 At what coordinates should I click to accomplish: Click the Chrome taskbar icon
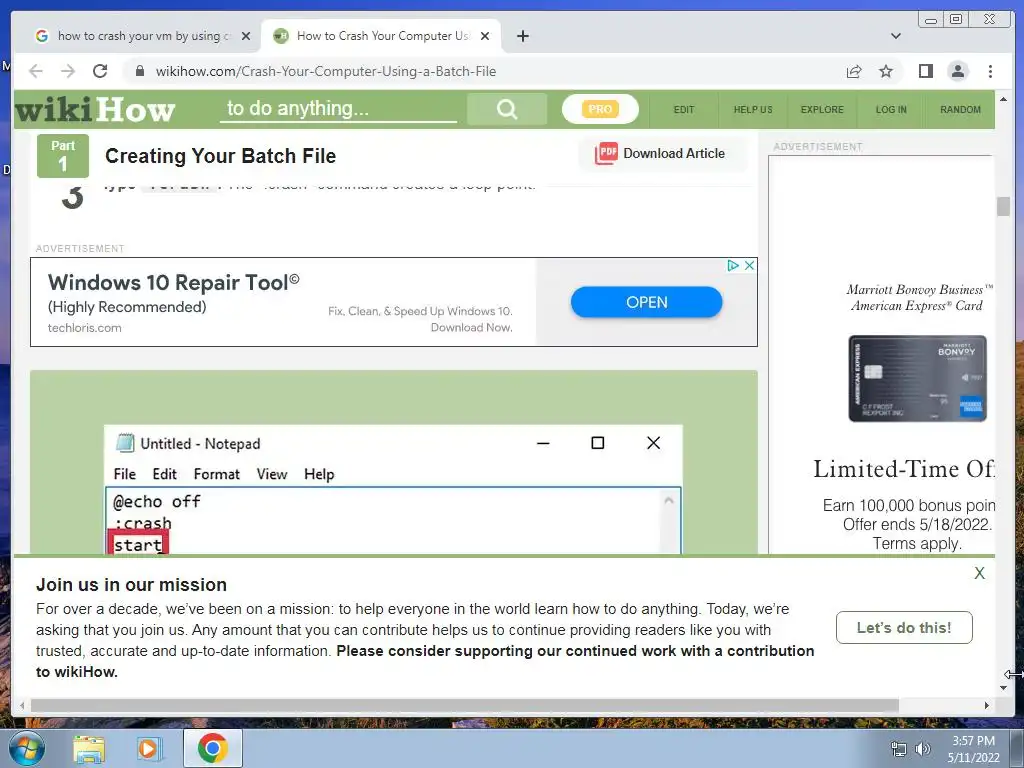212,748
